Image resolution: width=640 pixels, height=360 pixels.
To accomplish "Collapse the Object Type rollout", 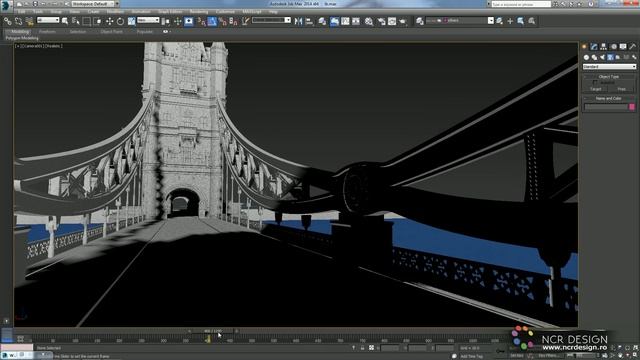I will 609,76.
